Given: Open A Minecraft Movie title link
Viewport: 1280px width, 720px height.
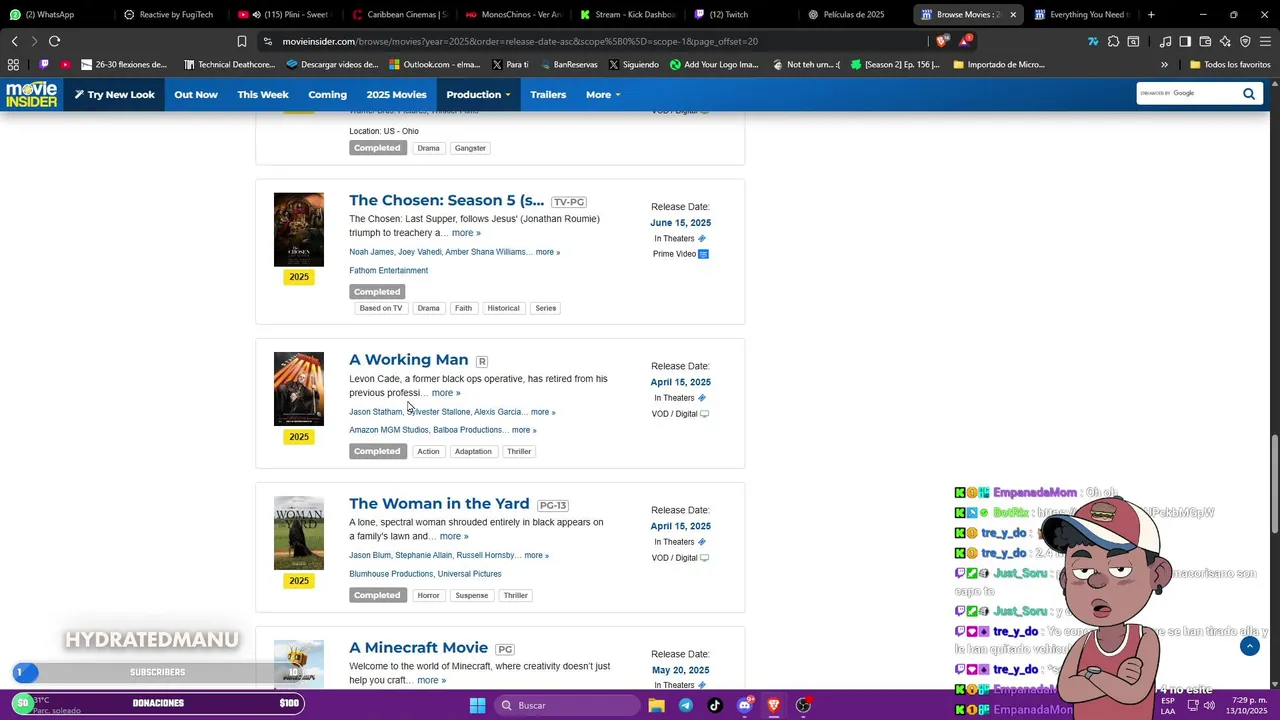Looking at the screenshot, I should [x=418, y=648].
